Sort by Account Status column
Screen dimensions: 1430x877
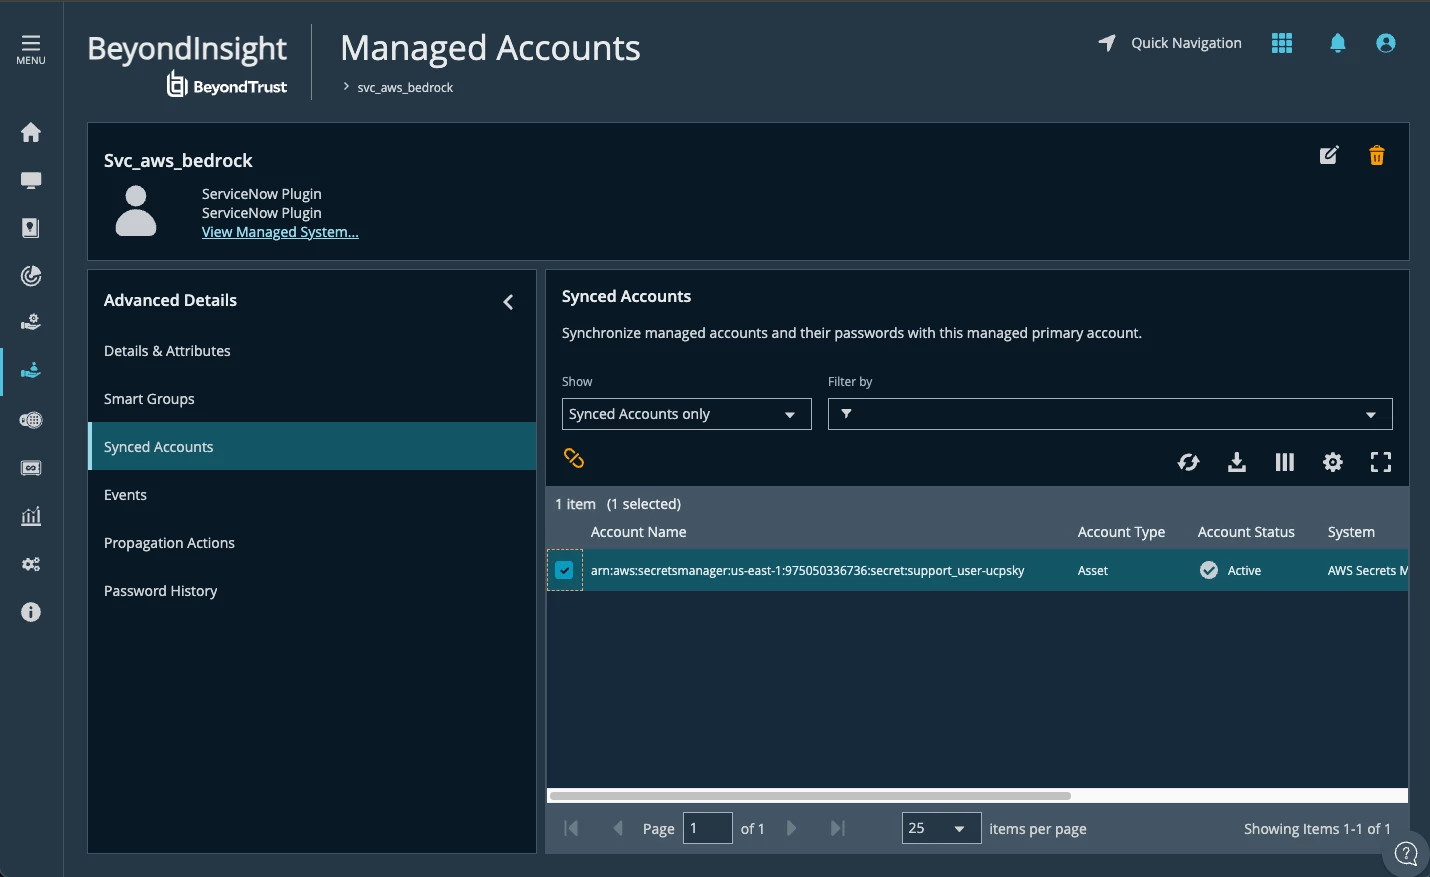tap(1246, 532)
